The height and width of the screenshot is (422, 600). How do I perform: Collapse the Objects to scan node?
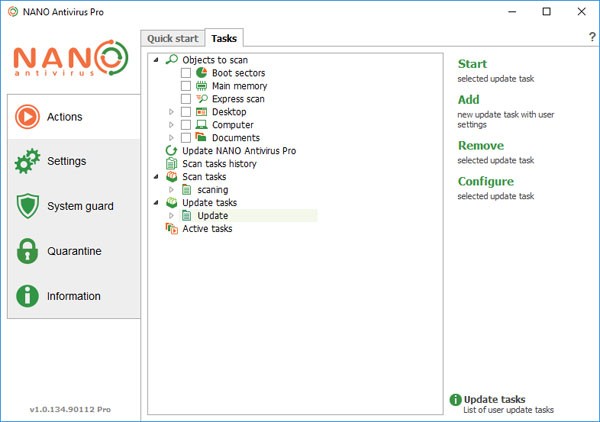coord(157,60)
